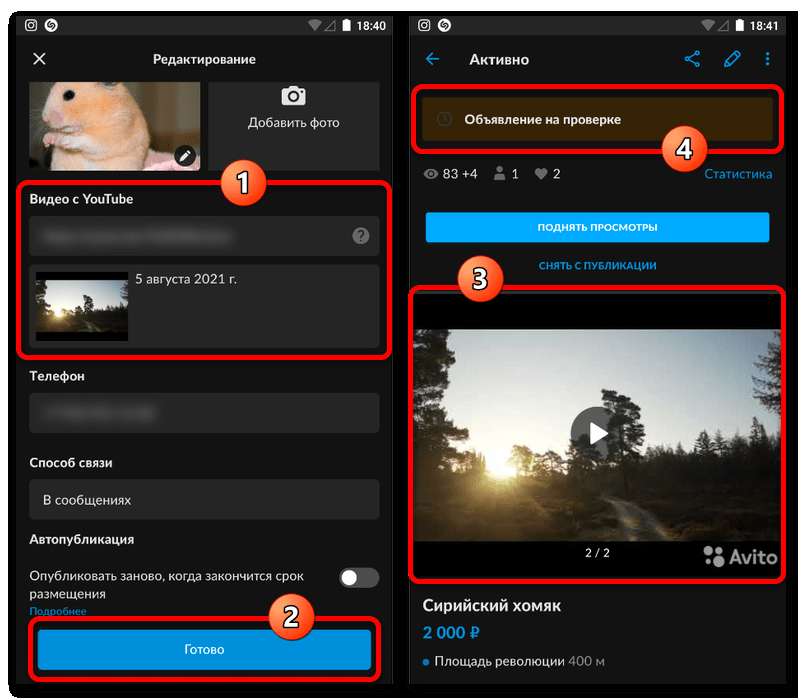The width and height of the screenshot is (802, 700).
Task: Open the Подробнее link
Action: 58,611
